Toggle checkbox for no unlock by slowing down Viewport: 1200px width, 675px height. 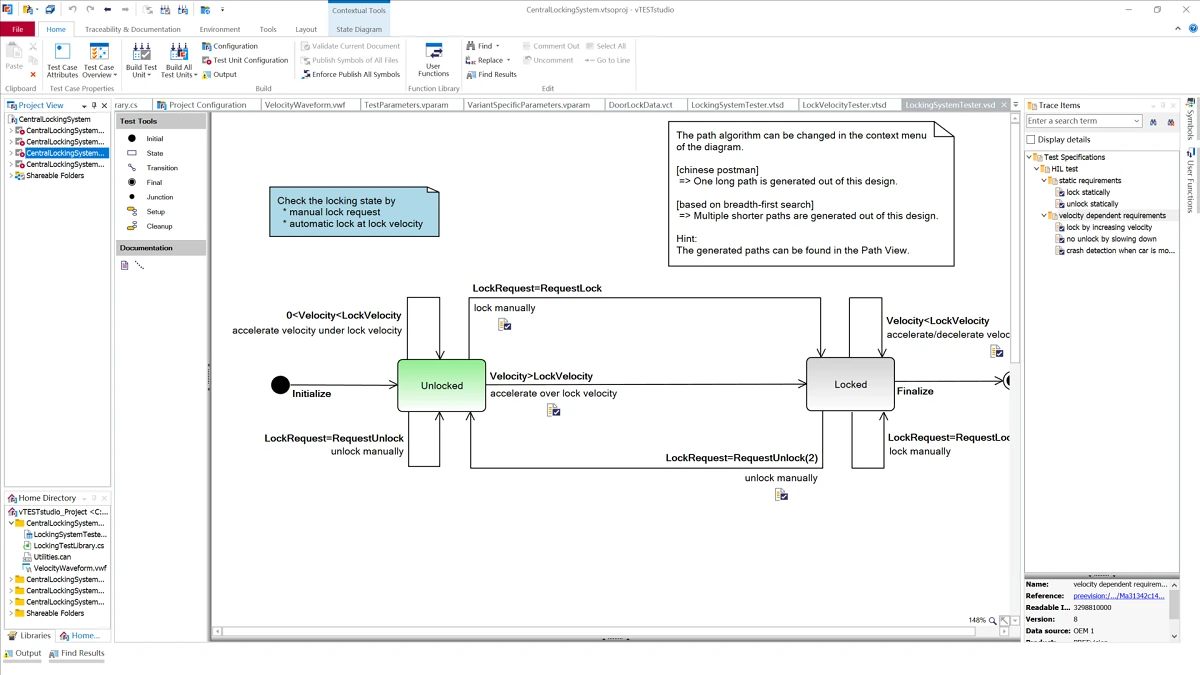click(1061, 239)
